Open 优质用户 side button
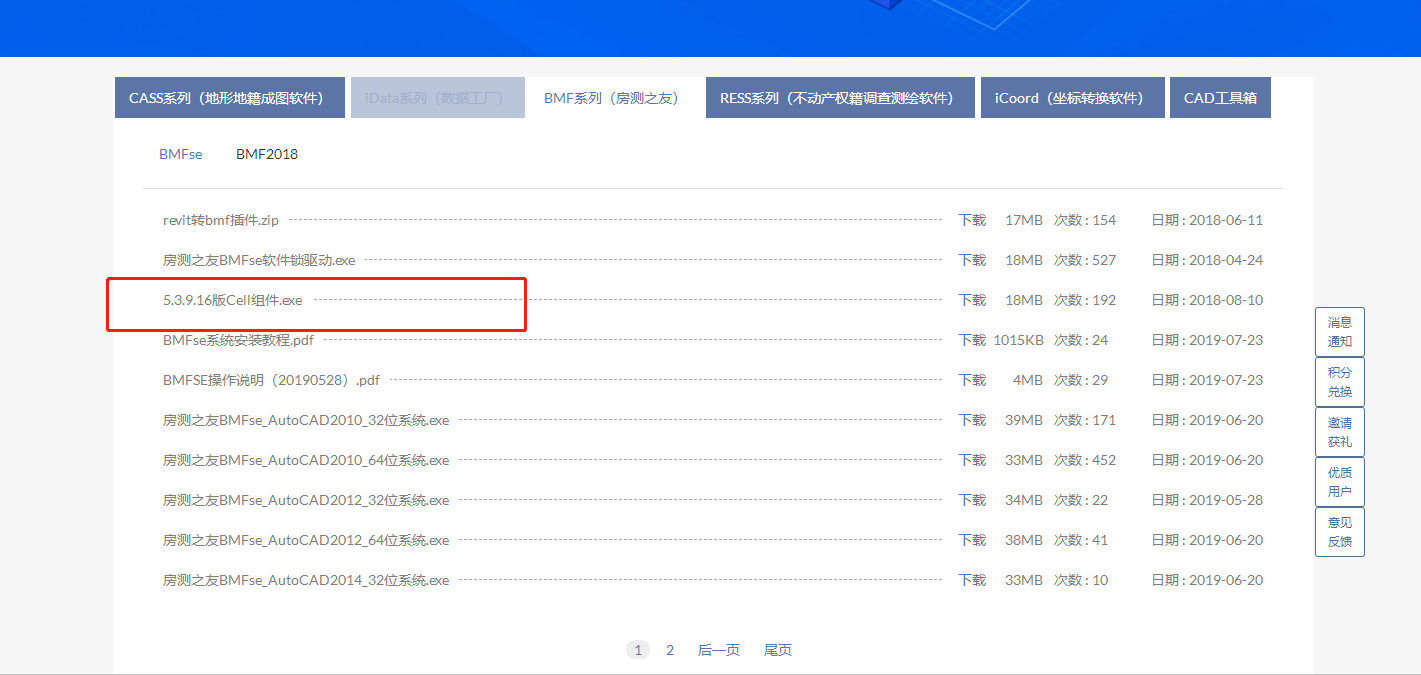 point(1340,482)
